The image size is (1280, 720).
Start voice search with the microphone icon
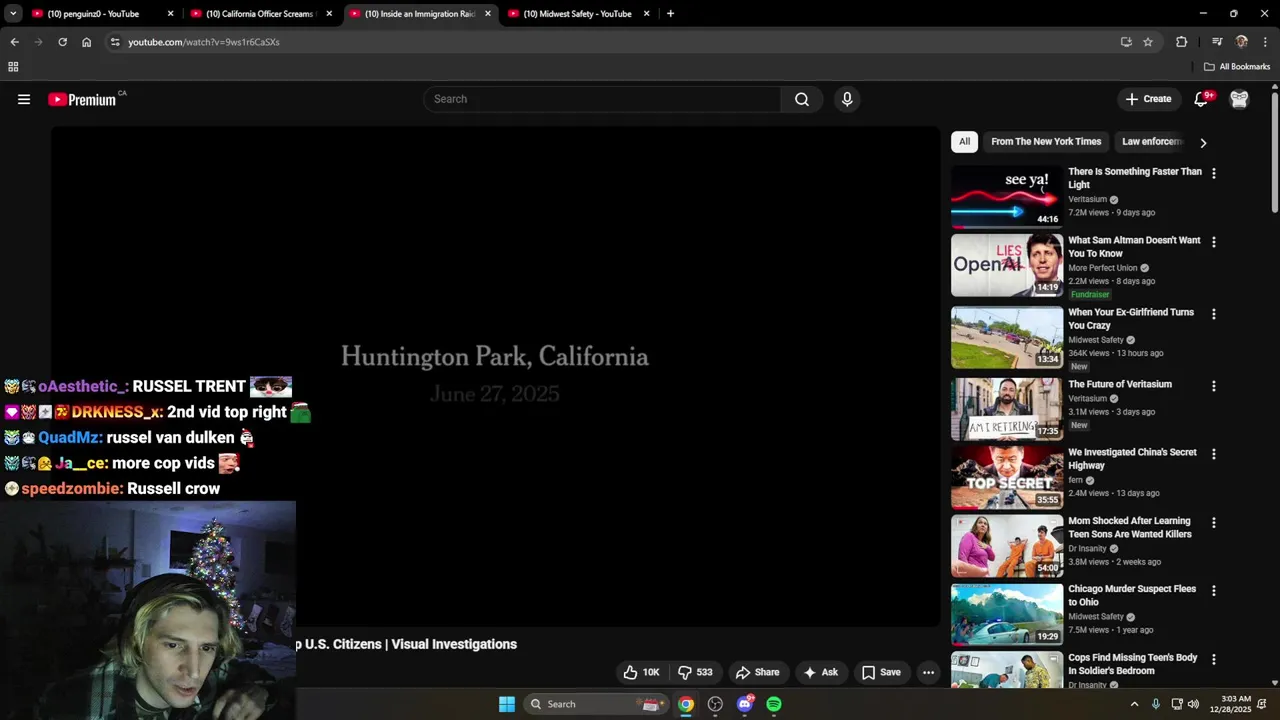coord(847,99)
